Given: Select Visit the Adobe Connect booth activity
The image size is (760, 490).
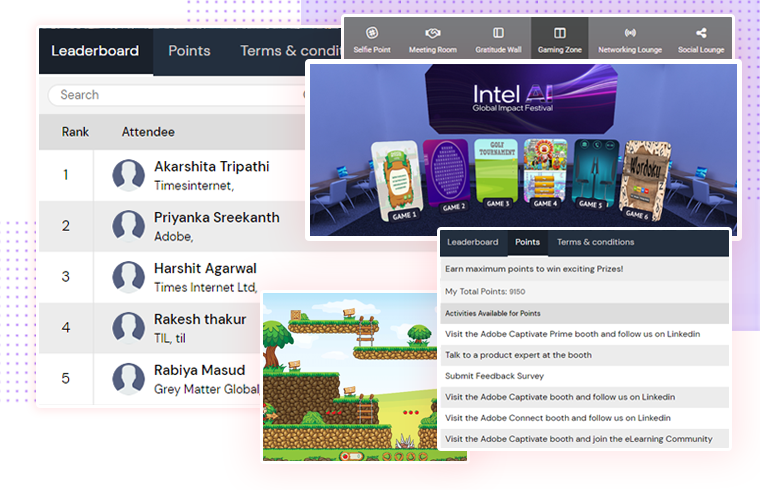Looking at the screenshot, I should point(585,418).
